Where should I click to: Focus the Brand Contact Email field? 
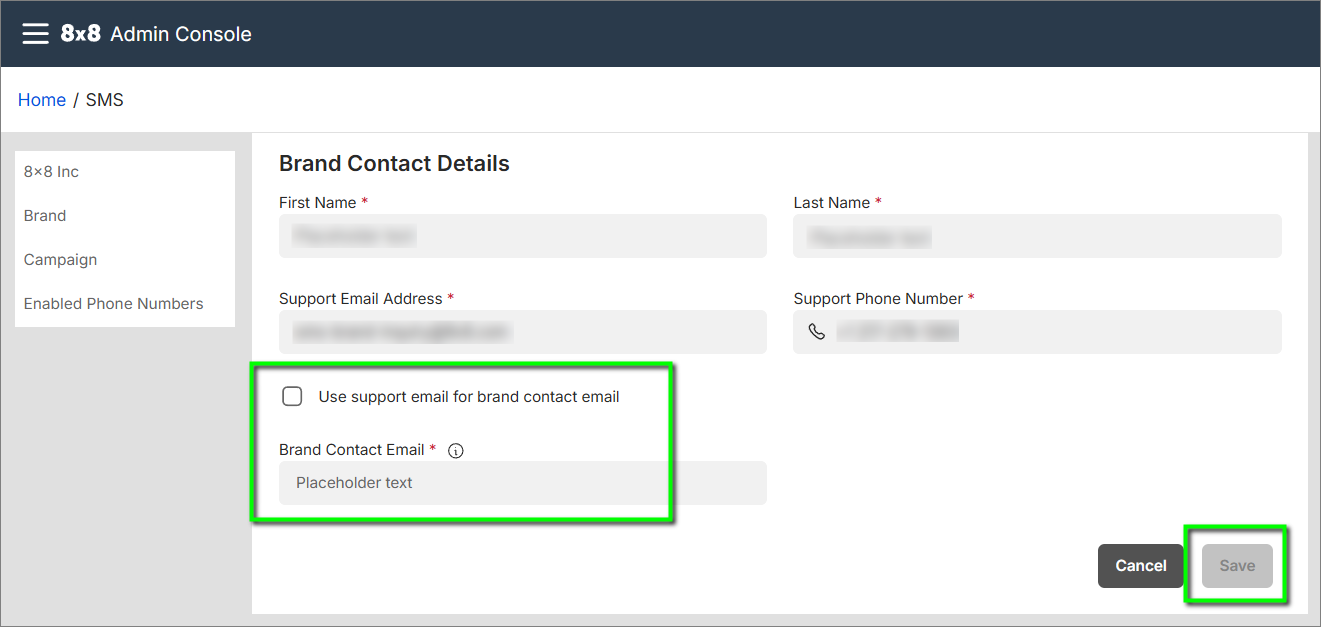(x=522, y=483)
